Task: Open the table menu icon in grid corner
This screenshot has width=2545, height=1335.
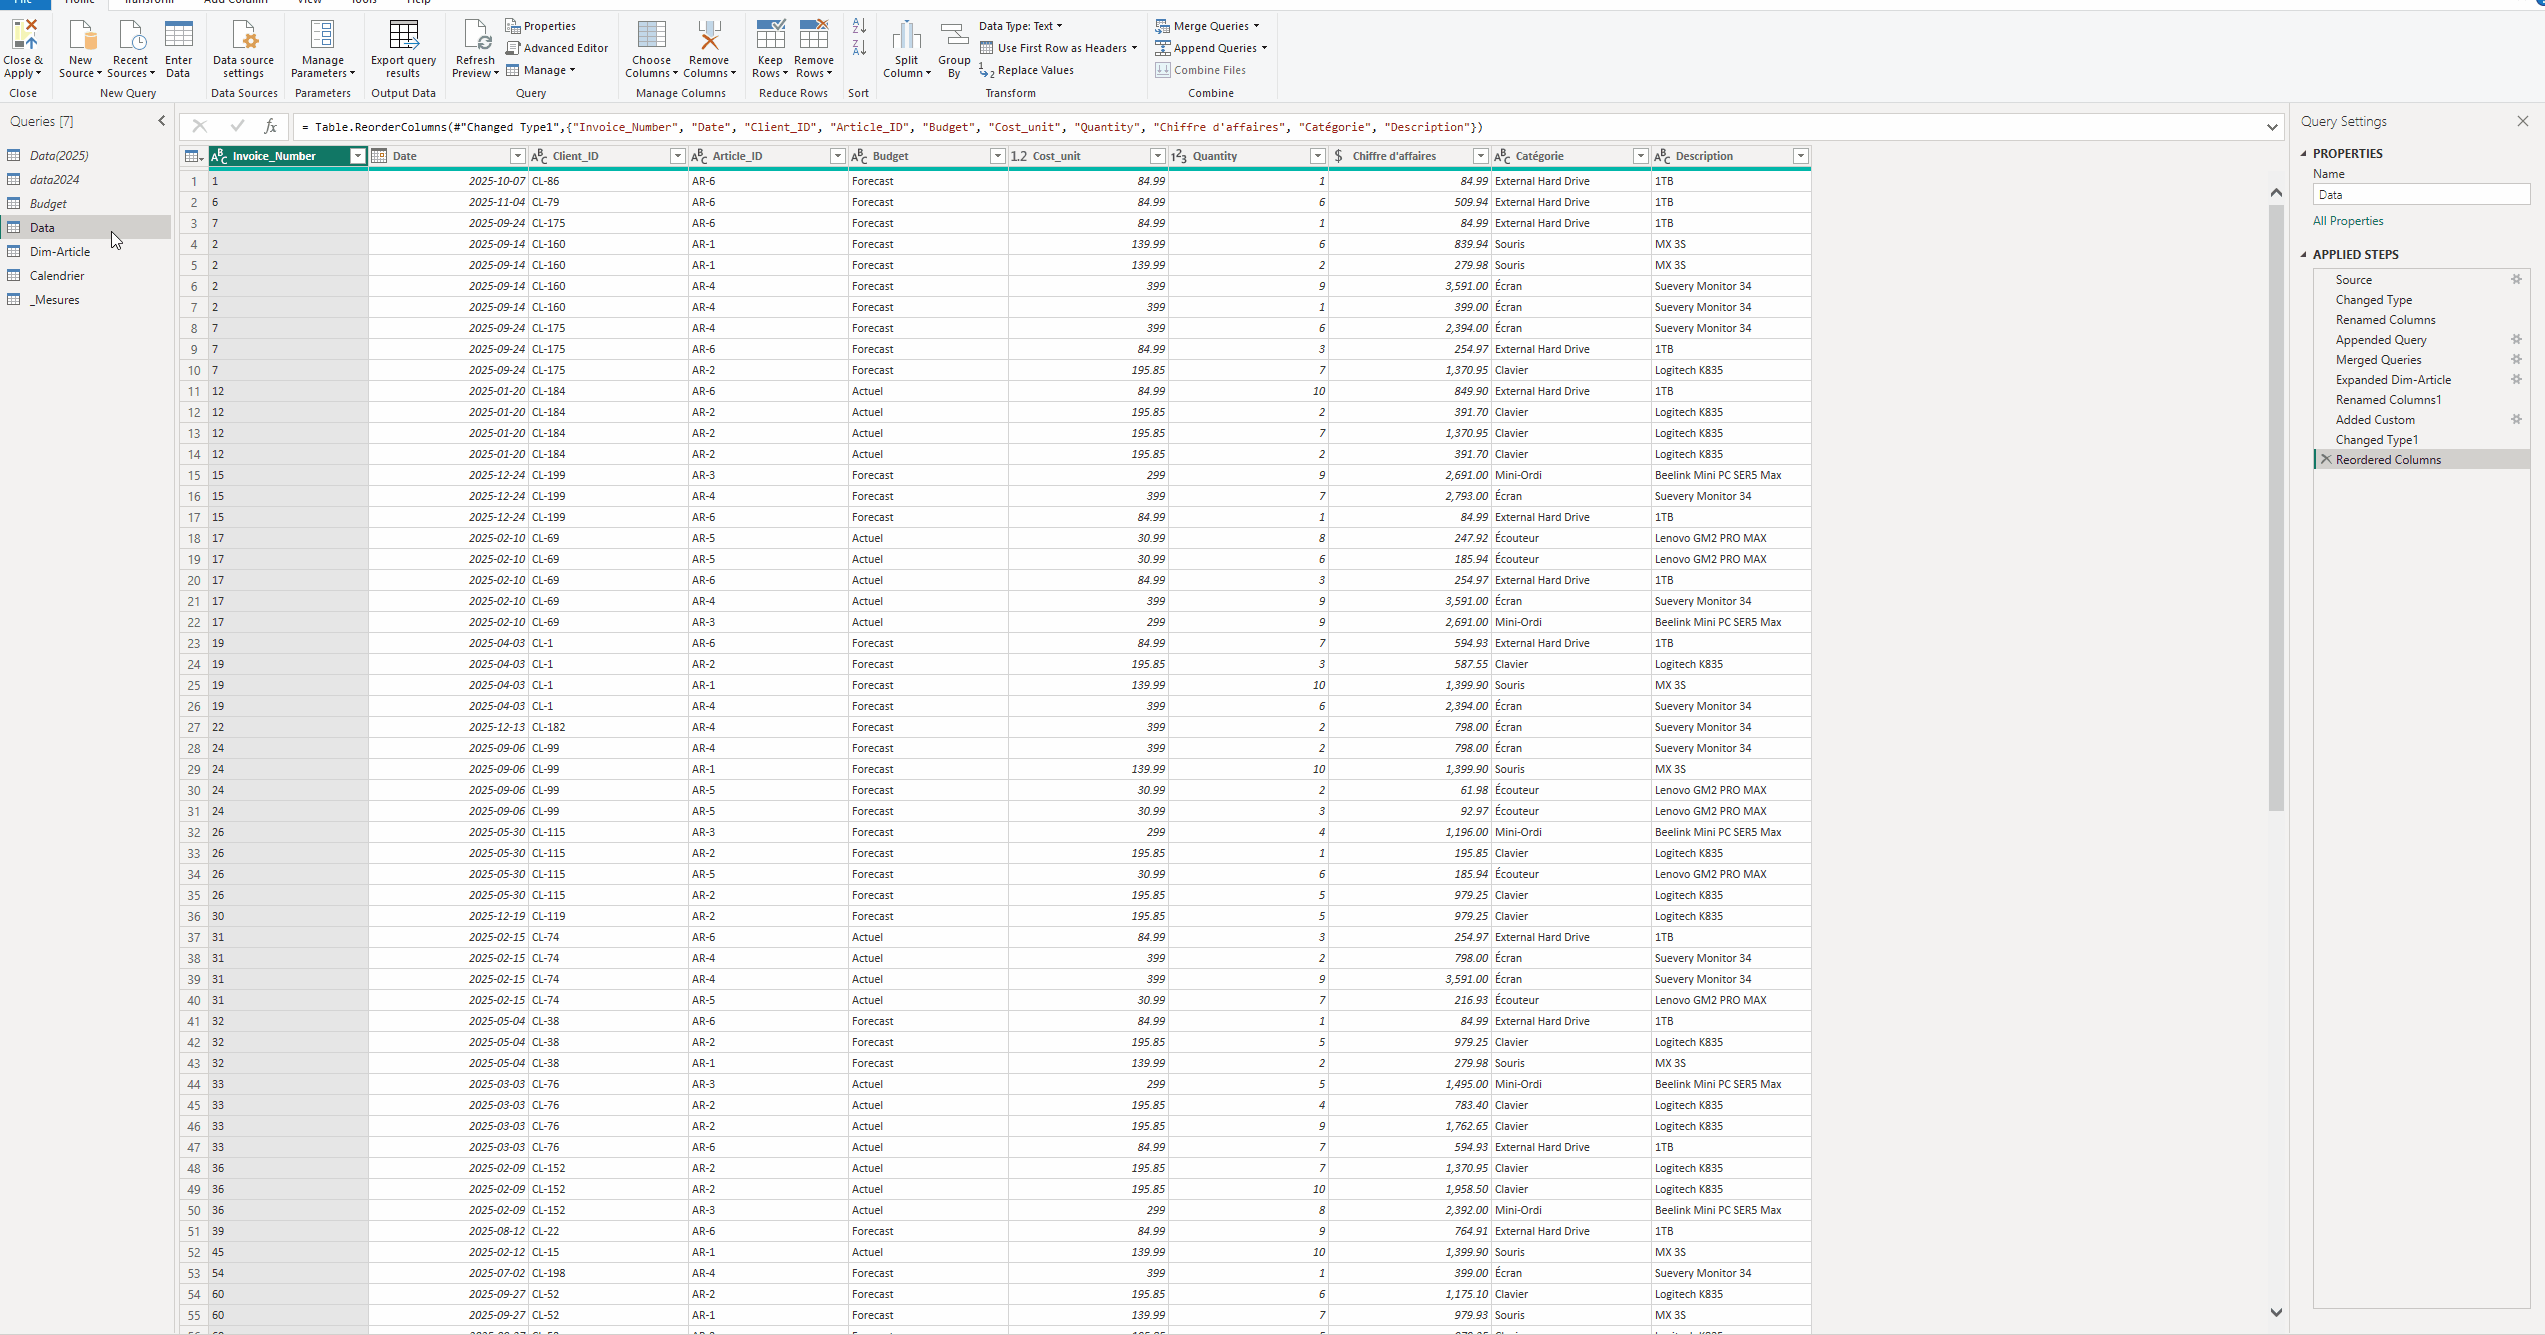Action: coord(194,156)
